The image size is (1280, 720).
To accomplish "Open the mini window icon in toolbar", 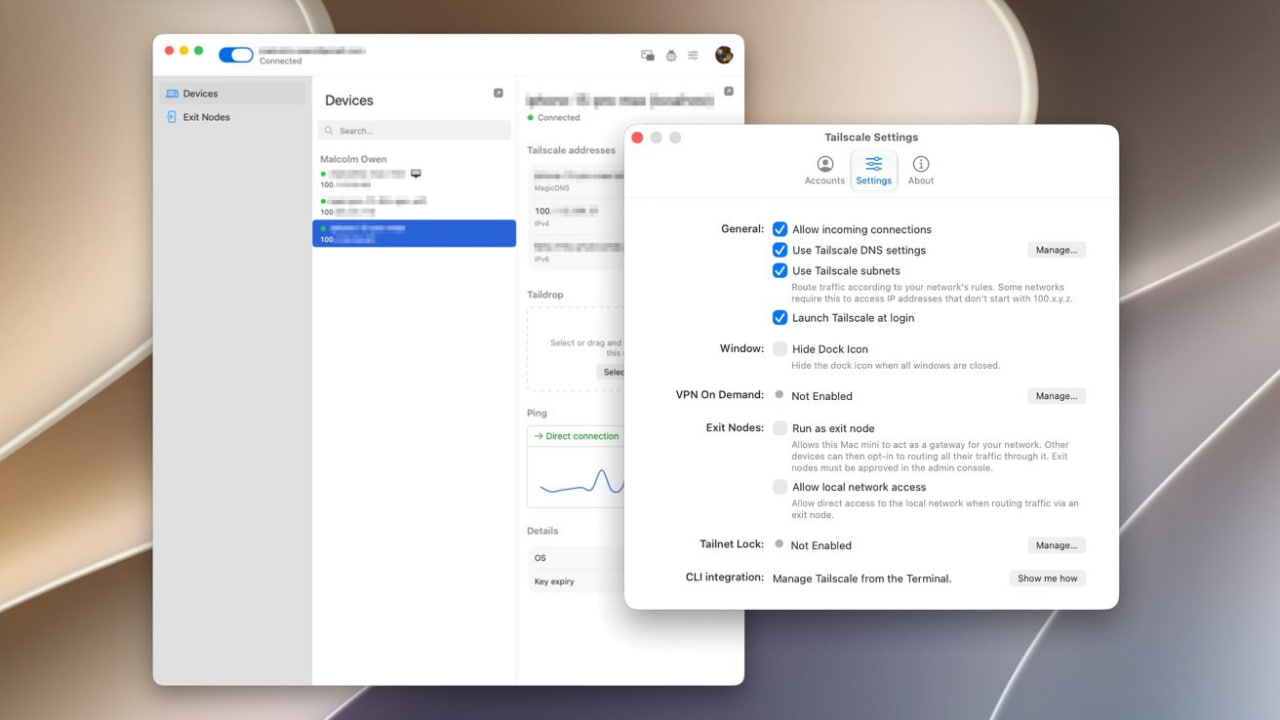I will pos(648,55).
